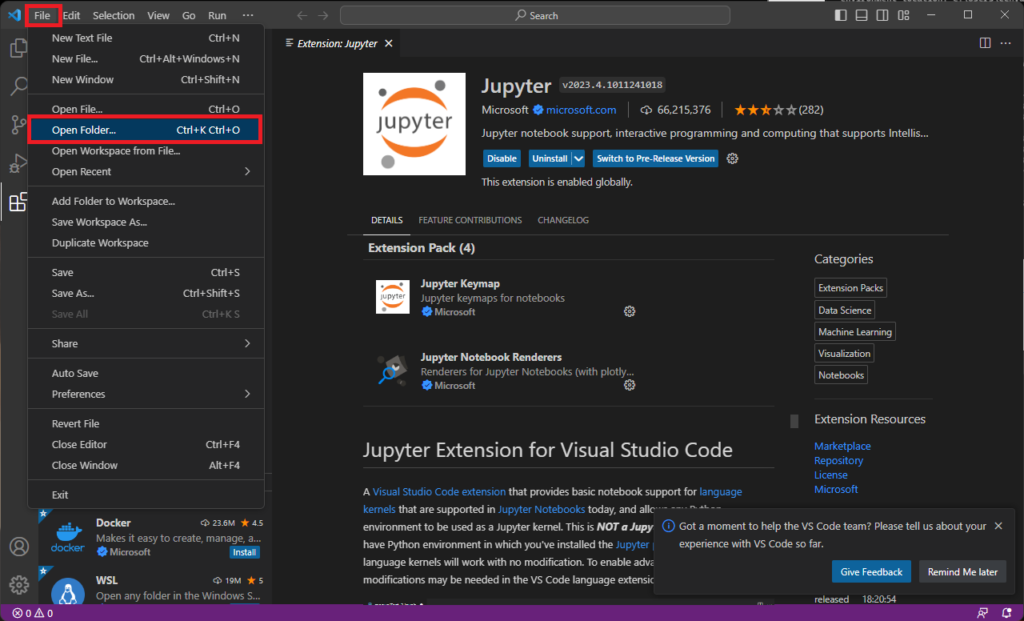Open the Go menu
The height and width of the screenshot is (621, 1024).
coord(189,15)
